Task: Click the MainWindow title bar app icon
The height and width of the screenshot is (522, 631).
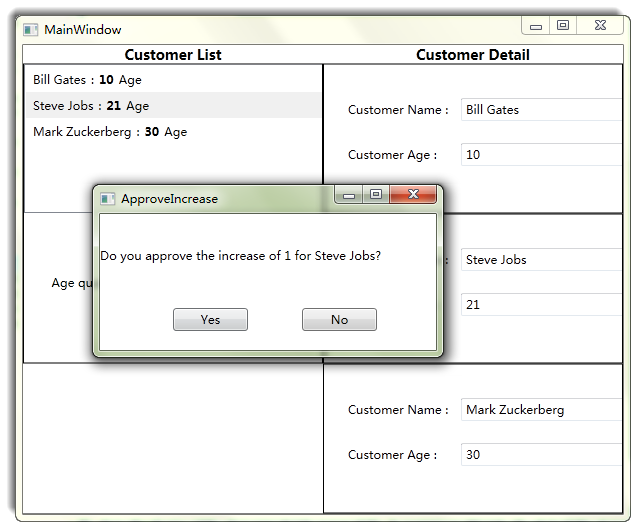Action: (x=31, y=29)
